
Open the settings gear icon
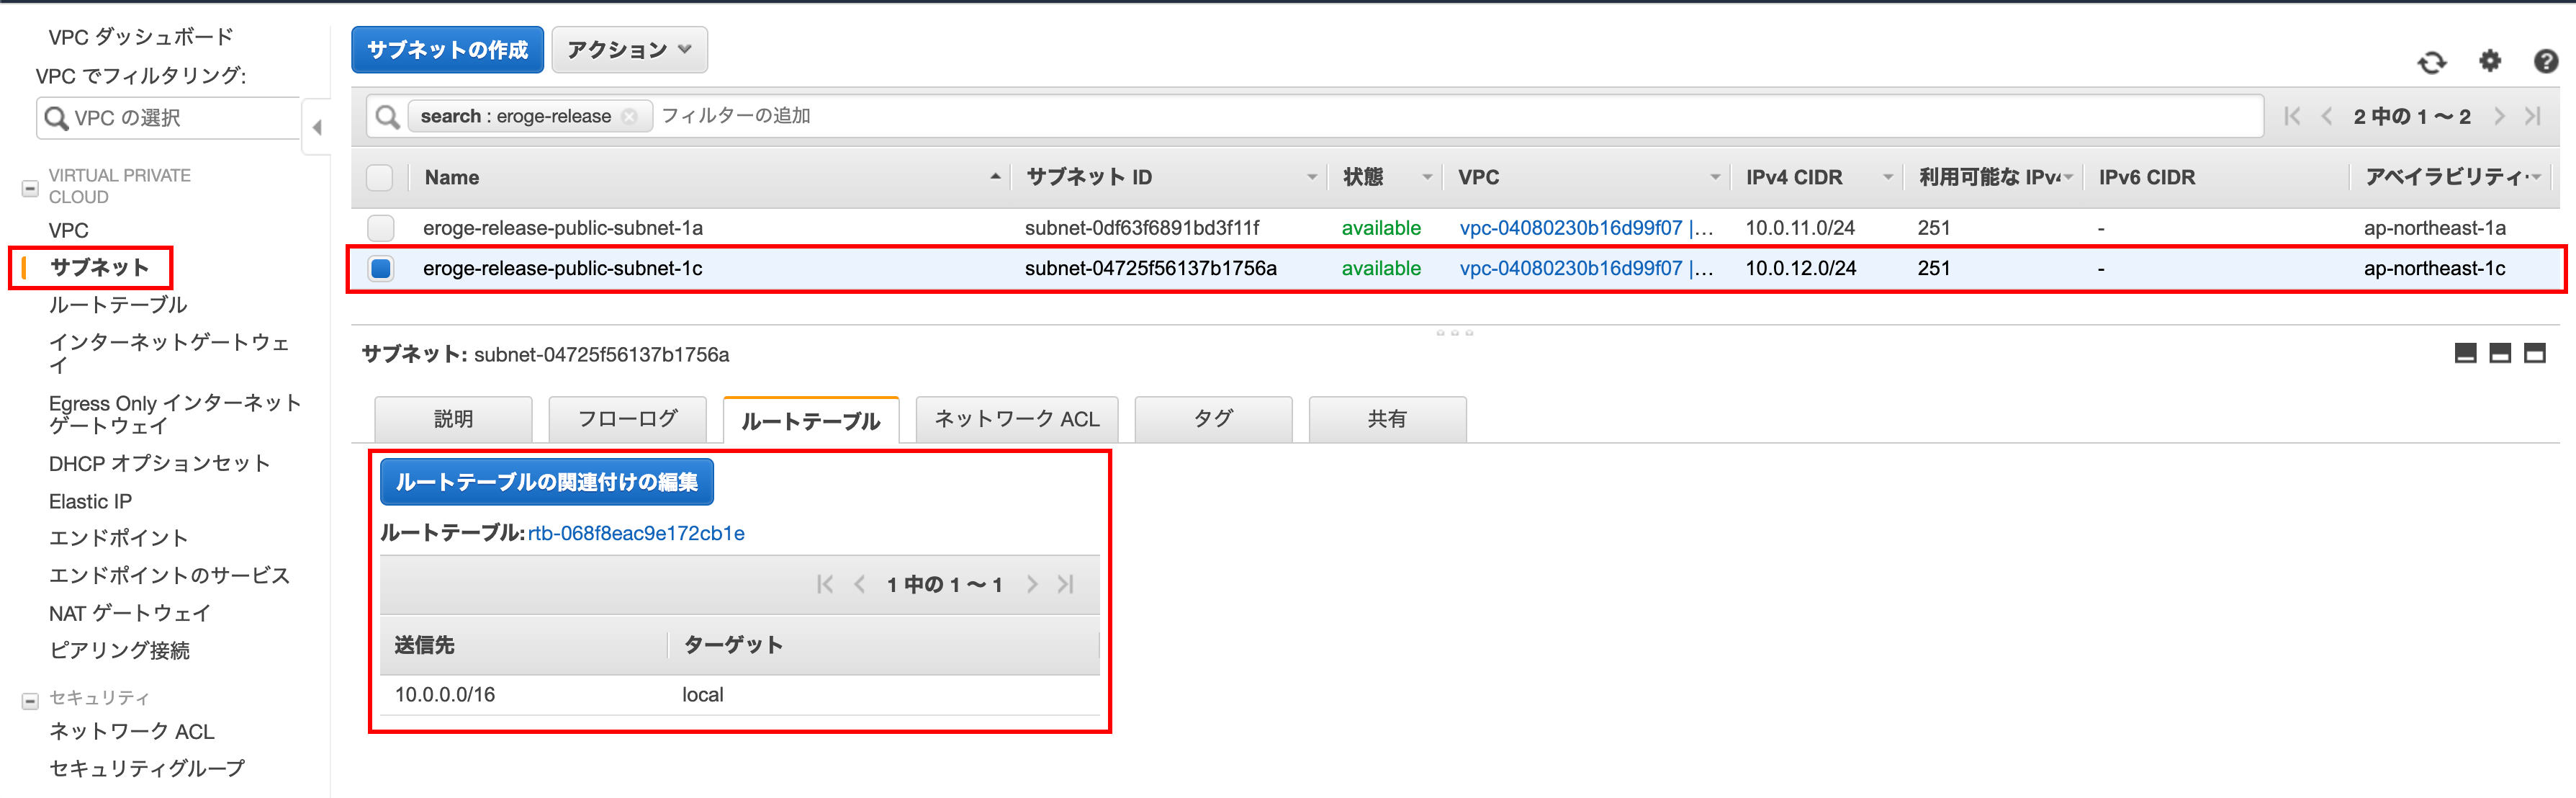tap(2489, 62)
